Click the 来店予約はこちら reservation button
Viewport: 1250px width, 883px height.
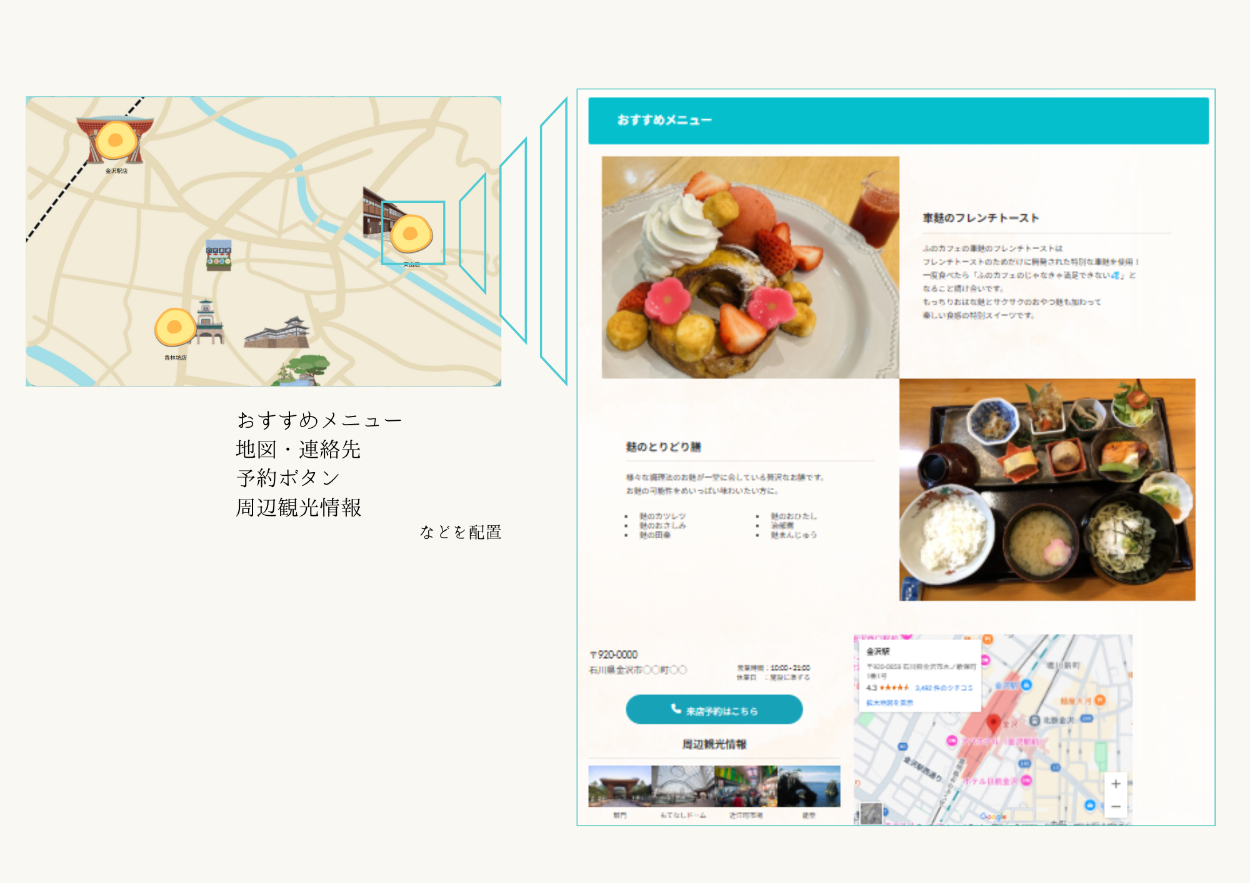click(714, 710)
